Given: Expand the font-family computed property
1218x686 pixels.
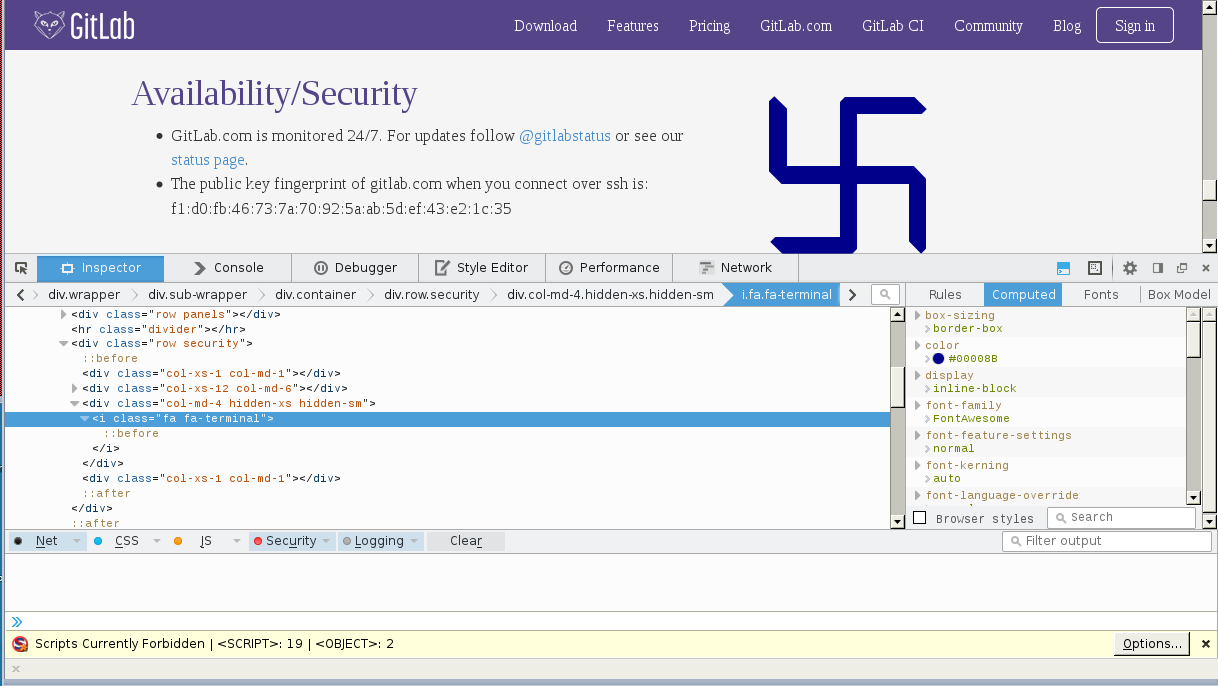Looking at the screenshot, I should [918, 406].
